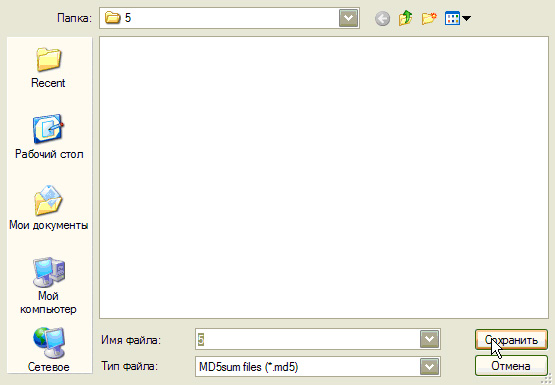Screen dimensions: 555x385
Task: Click inside the Имя файла text field
Action: pyautogui.click(x=308, y=339)
